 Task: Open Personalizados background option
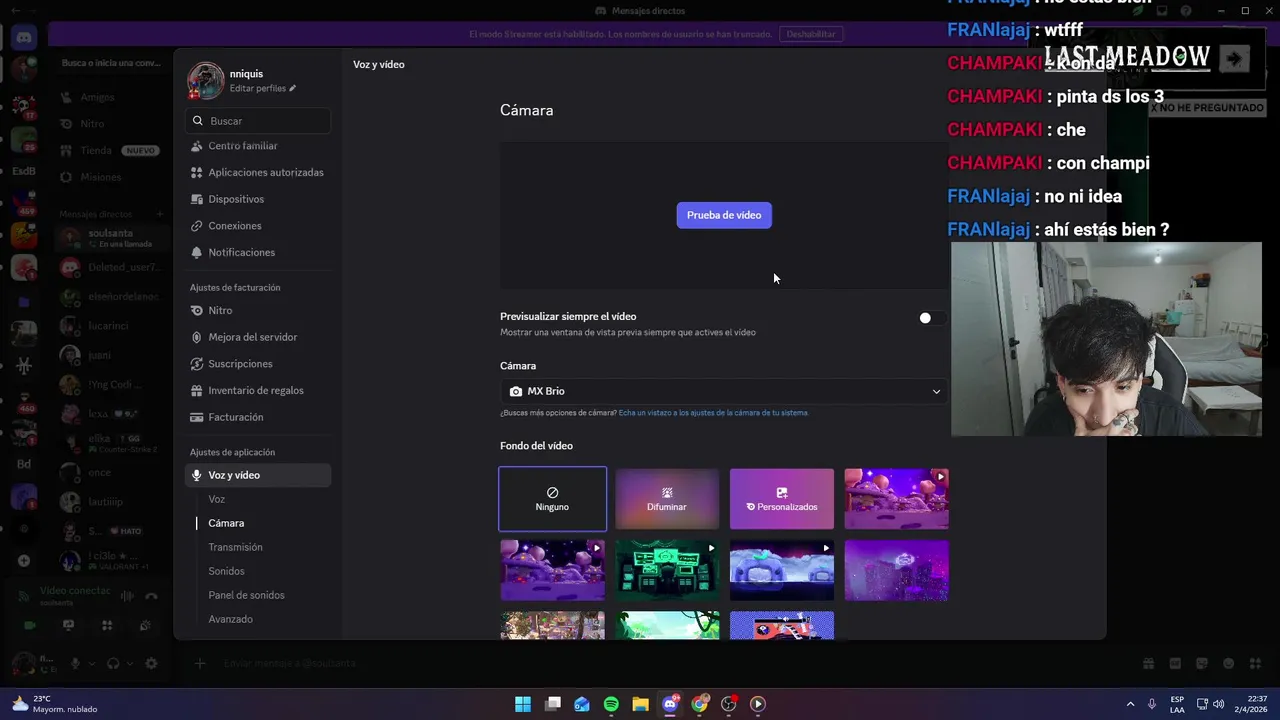pos(782,499)
